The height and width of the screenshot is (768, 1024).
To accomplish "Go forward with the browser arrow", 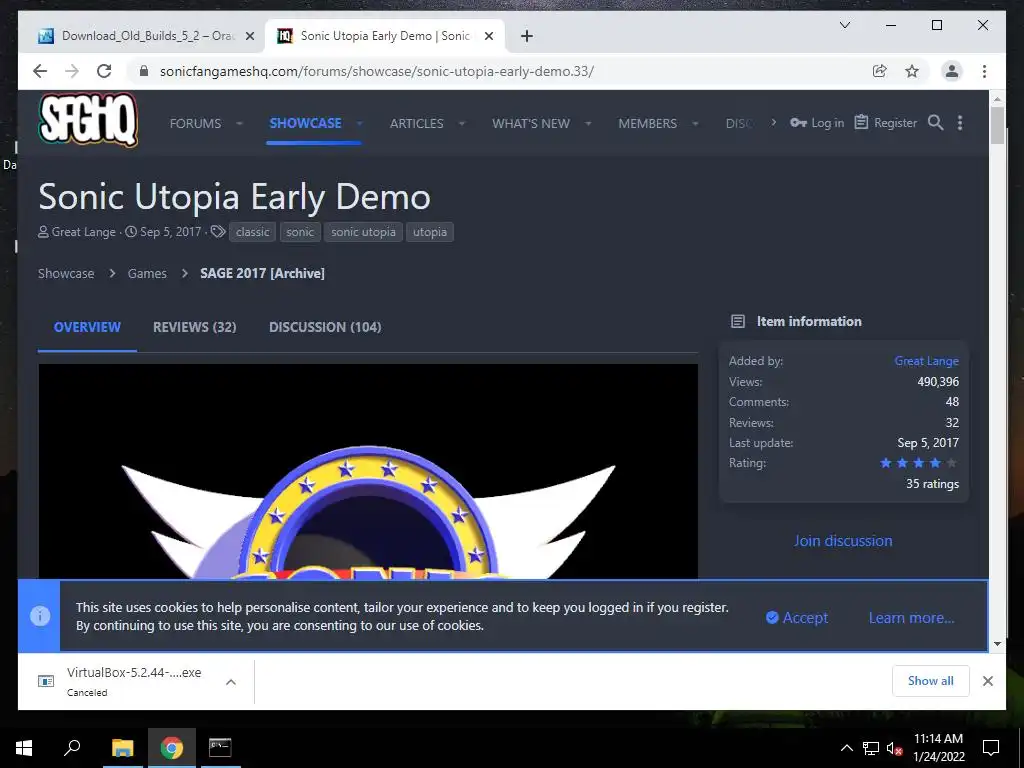I will point(72,71).
